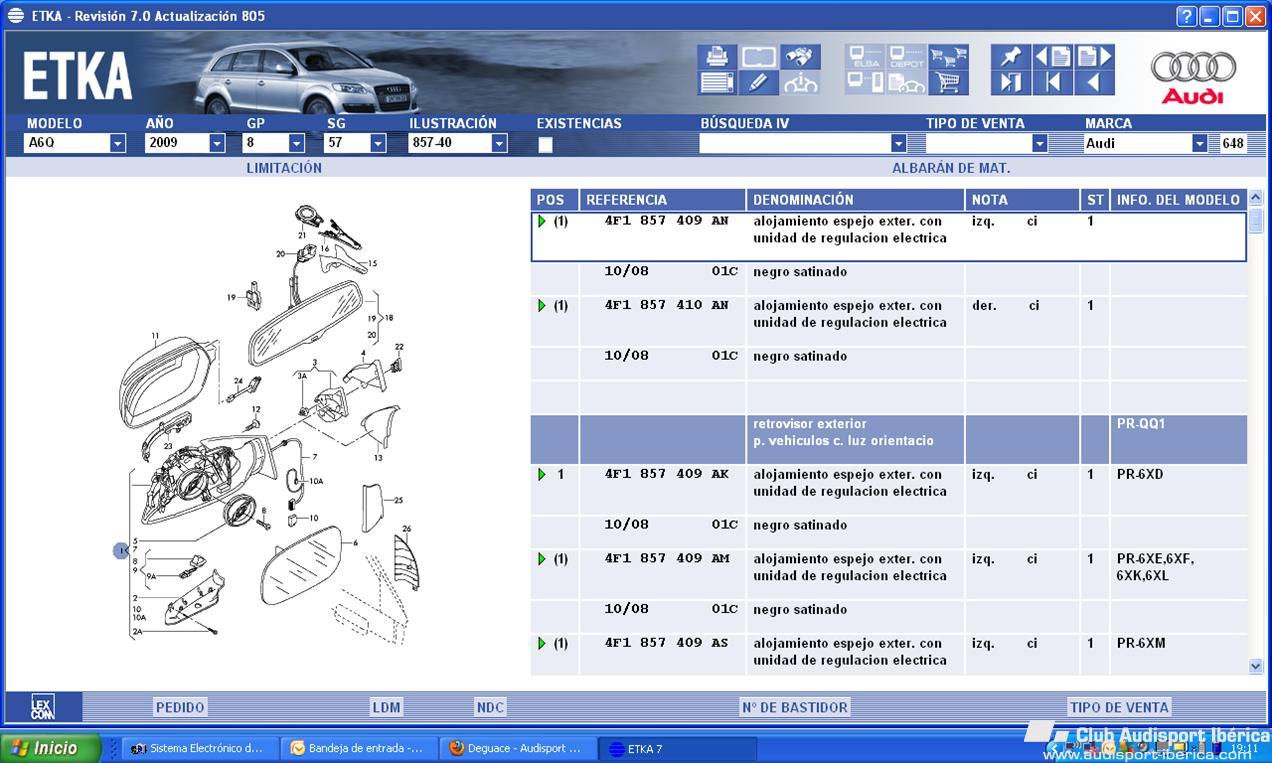Click highlighted position marker 1 in diagram

[x=121, y=550]
